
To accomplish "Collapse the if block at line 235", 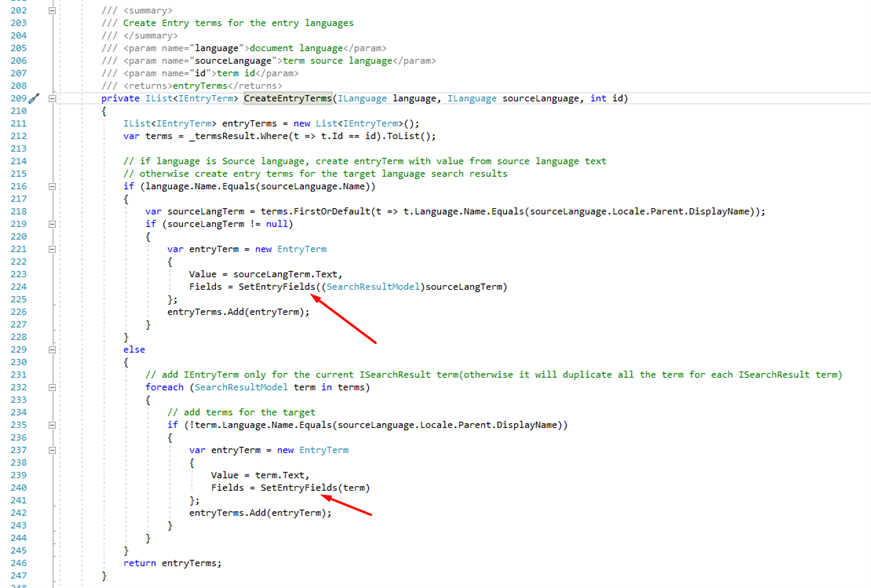I will point(52,425).
